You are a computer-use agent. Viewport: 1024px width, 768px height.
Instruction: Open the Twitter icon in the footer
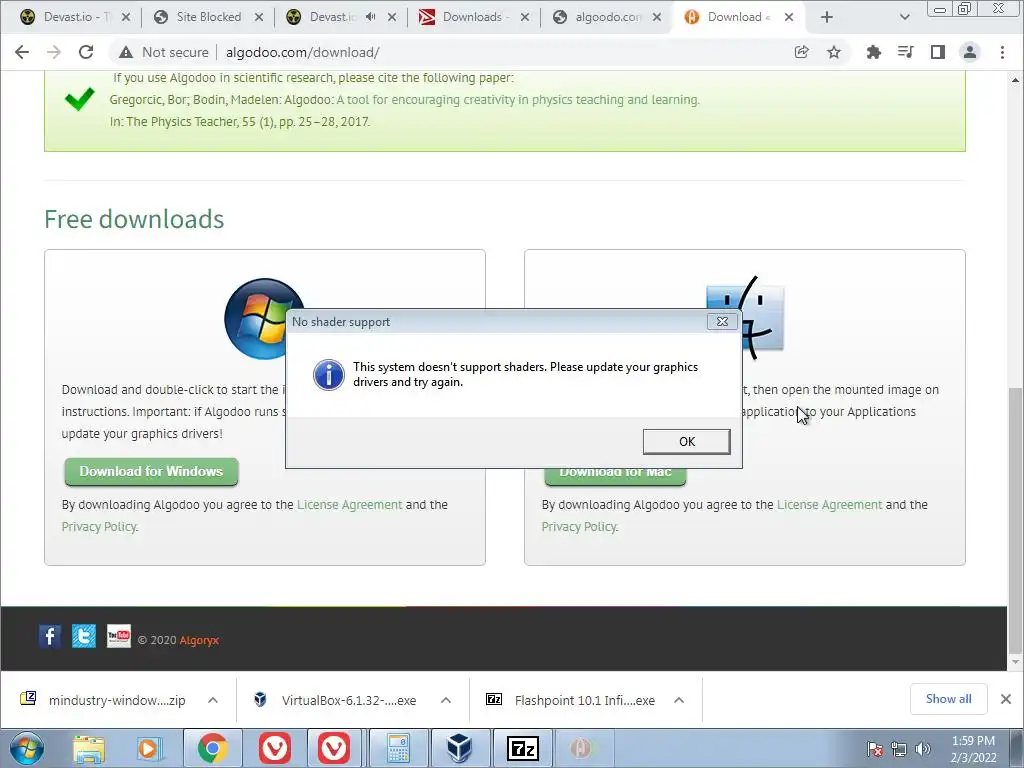click(84, 636)
